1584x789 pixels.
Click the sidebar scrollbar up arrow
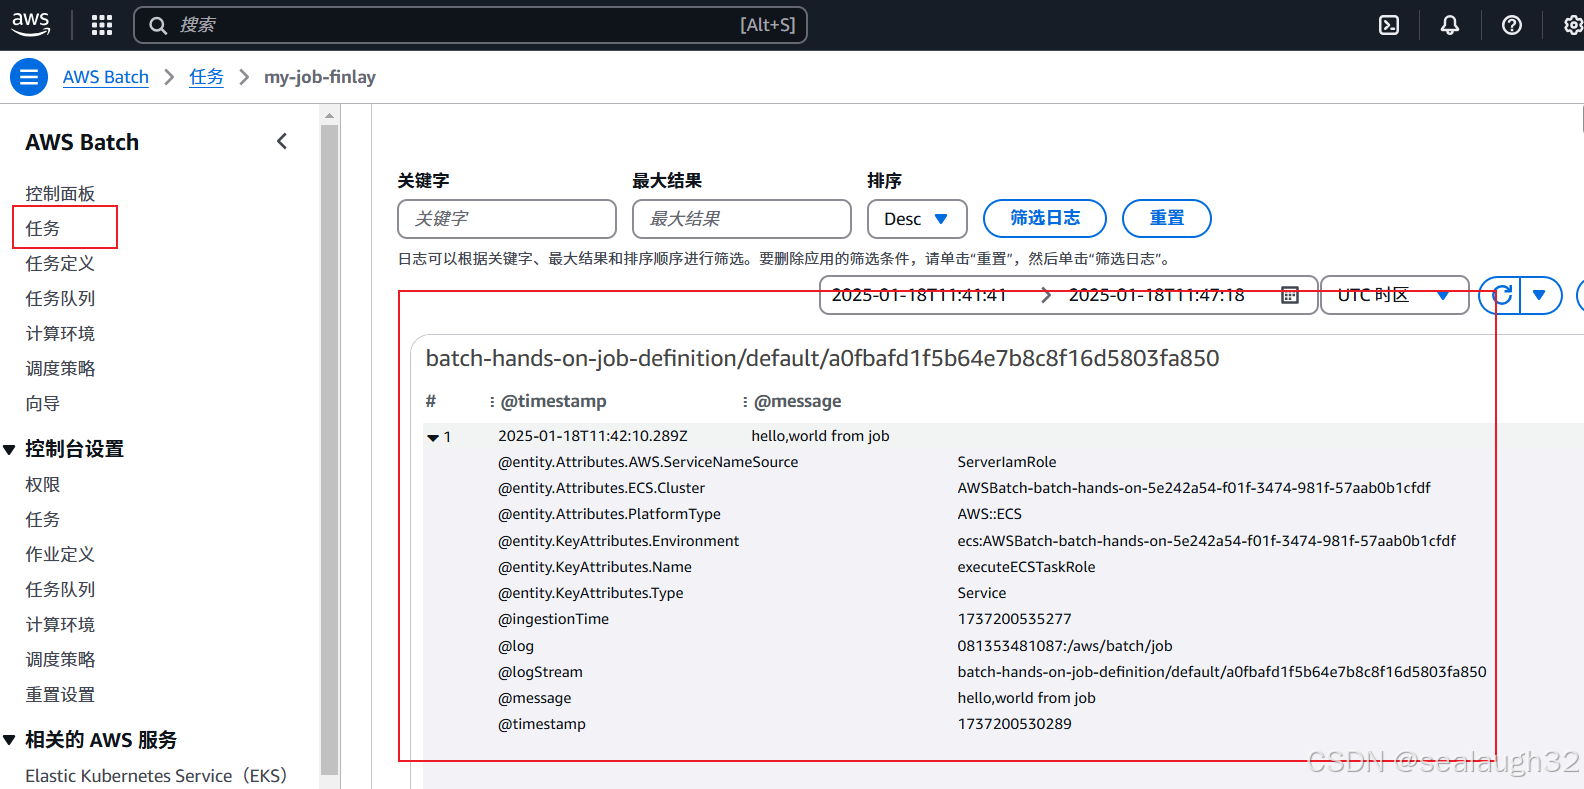(330, 115)
